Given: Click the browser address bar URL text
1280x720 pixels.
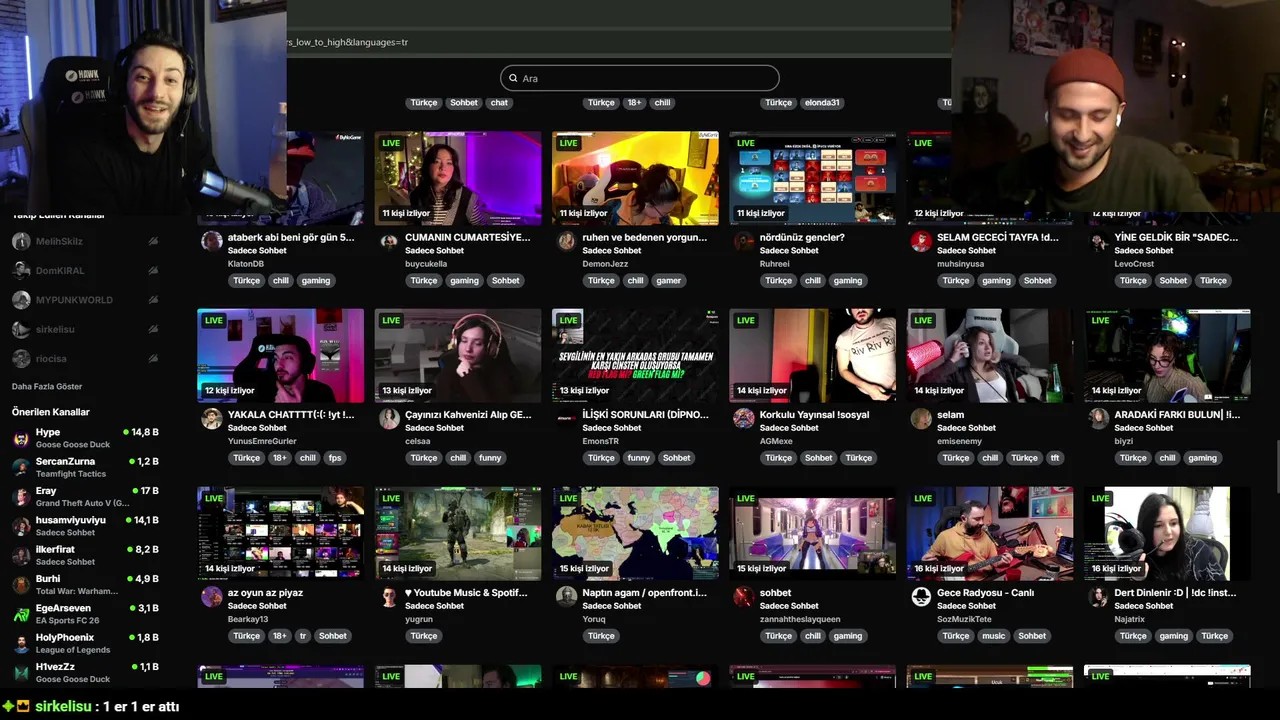Looking at the screenshot, I should [x=347, y=42].
